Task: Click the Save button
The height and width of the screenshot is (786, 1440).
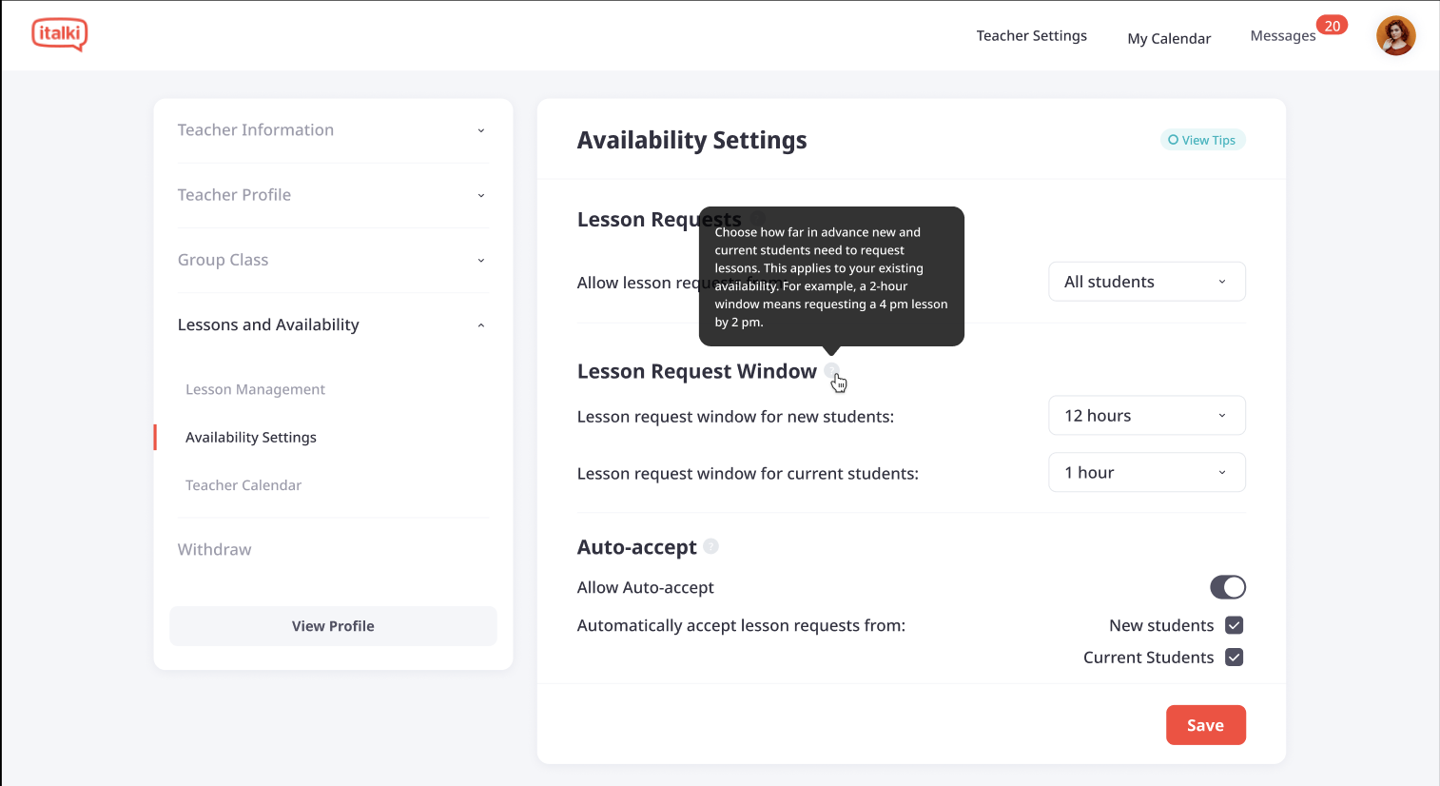Action: 1206,725
